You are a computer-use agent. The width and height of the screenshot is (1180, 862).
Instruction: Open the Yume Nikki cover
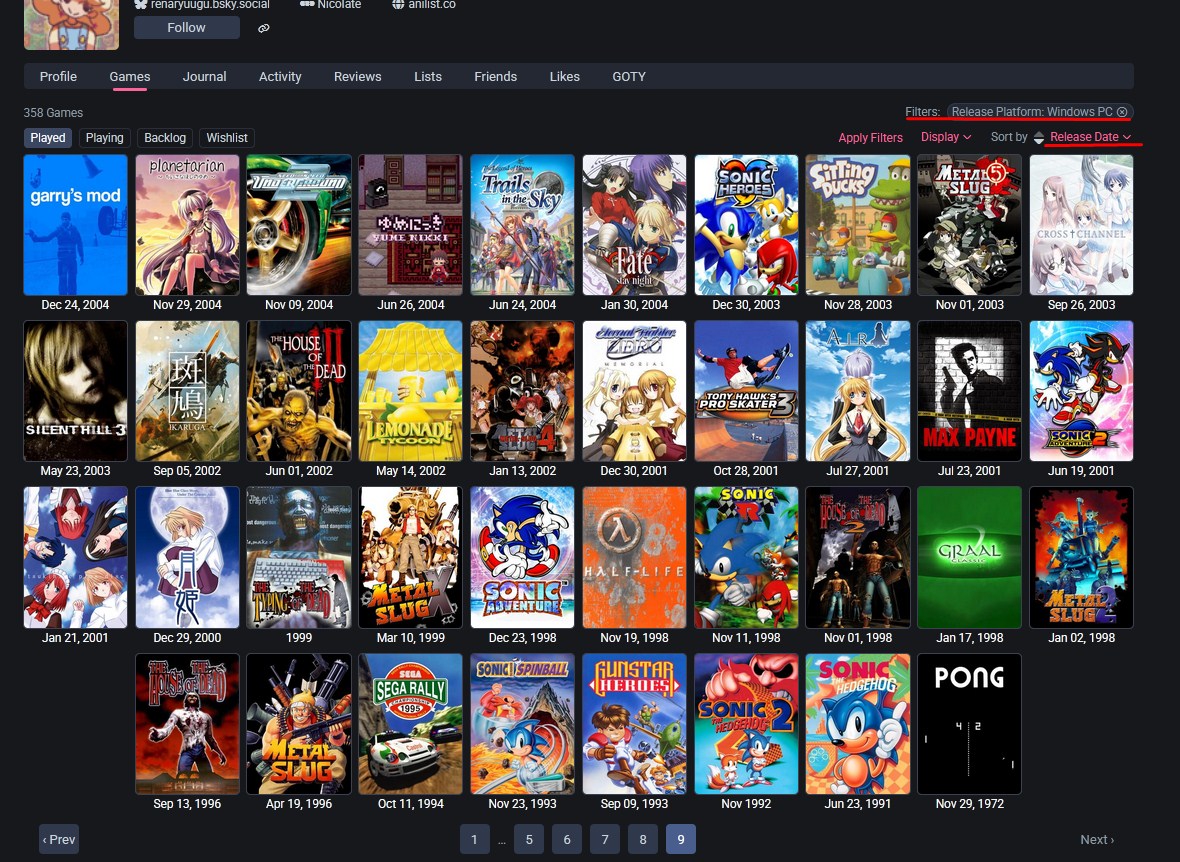coord(411,225)
